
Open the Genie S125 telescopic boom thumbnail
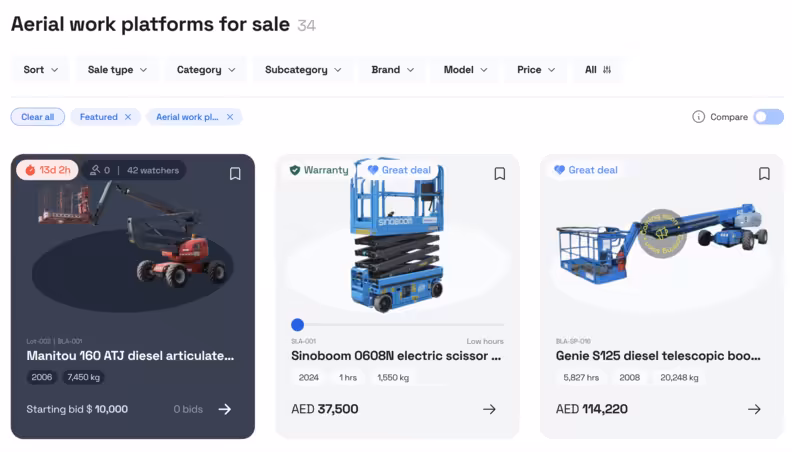[x=662, y=239]
